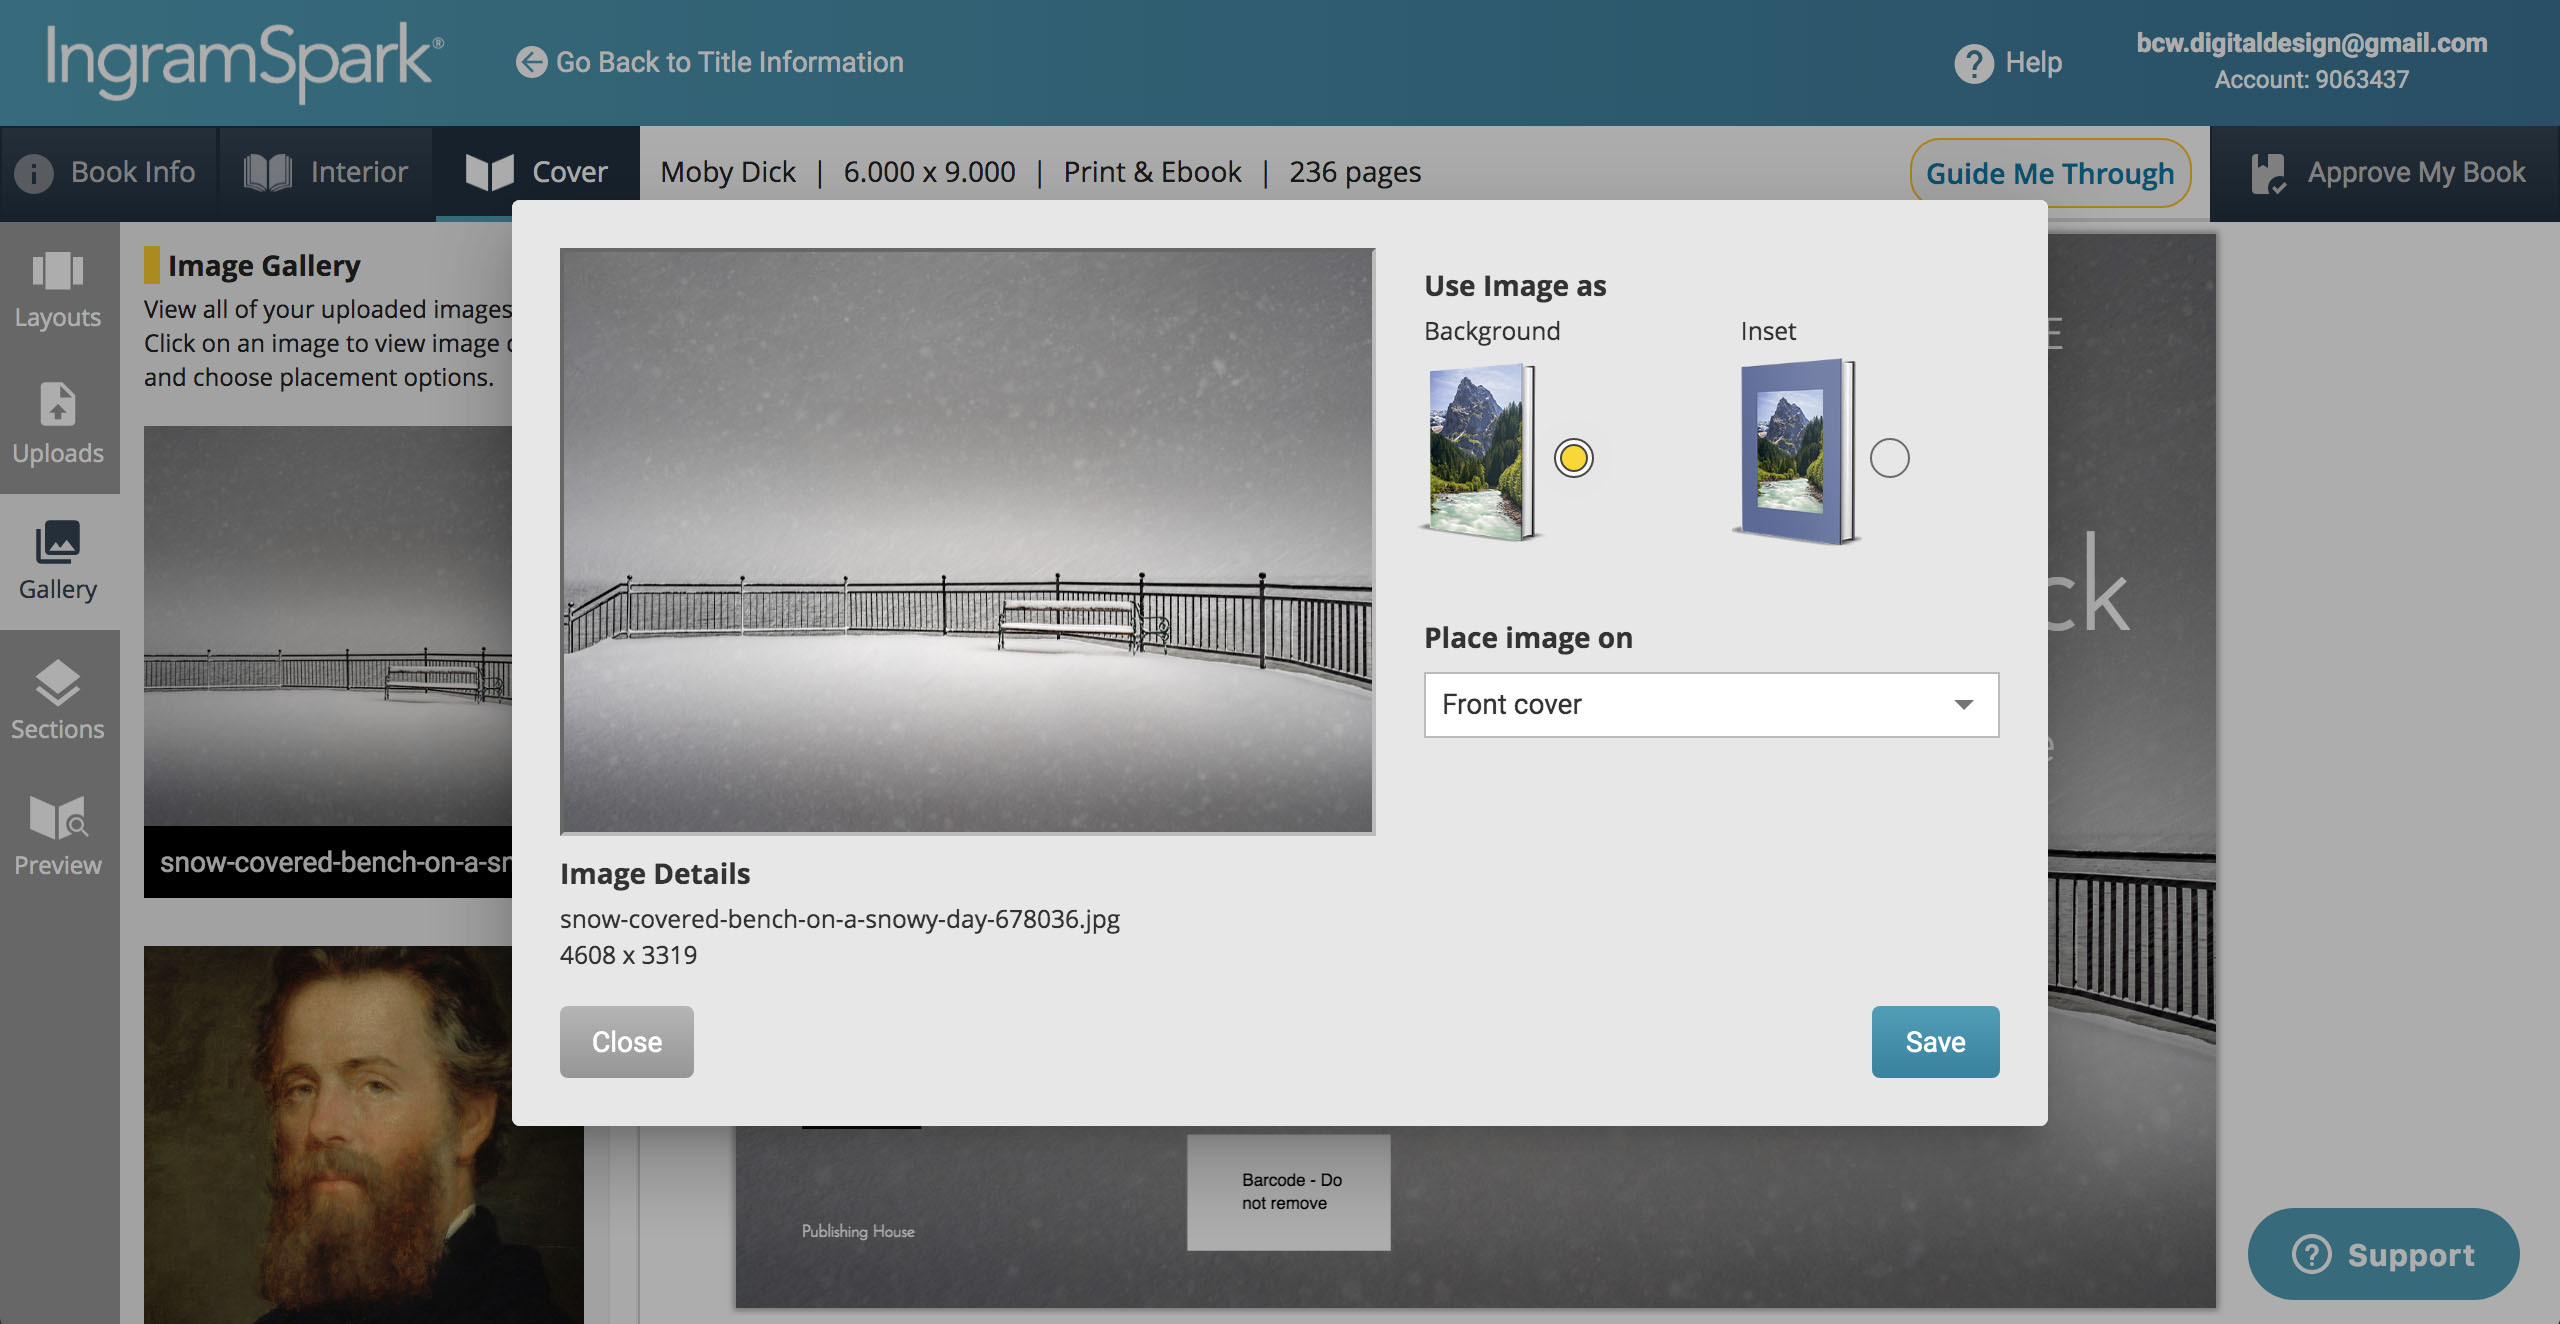
Task: Click the Place image on dropdown arrow
Action: coord(1963,705)
